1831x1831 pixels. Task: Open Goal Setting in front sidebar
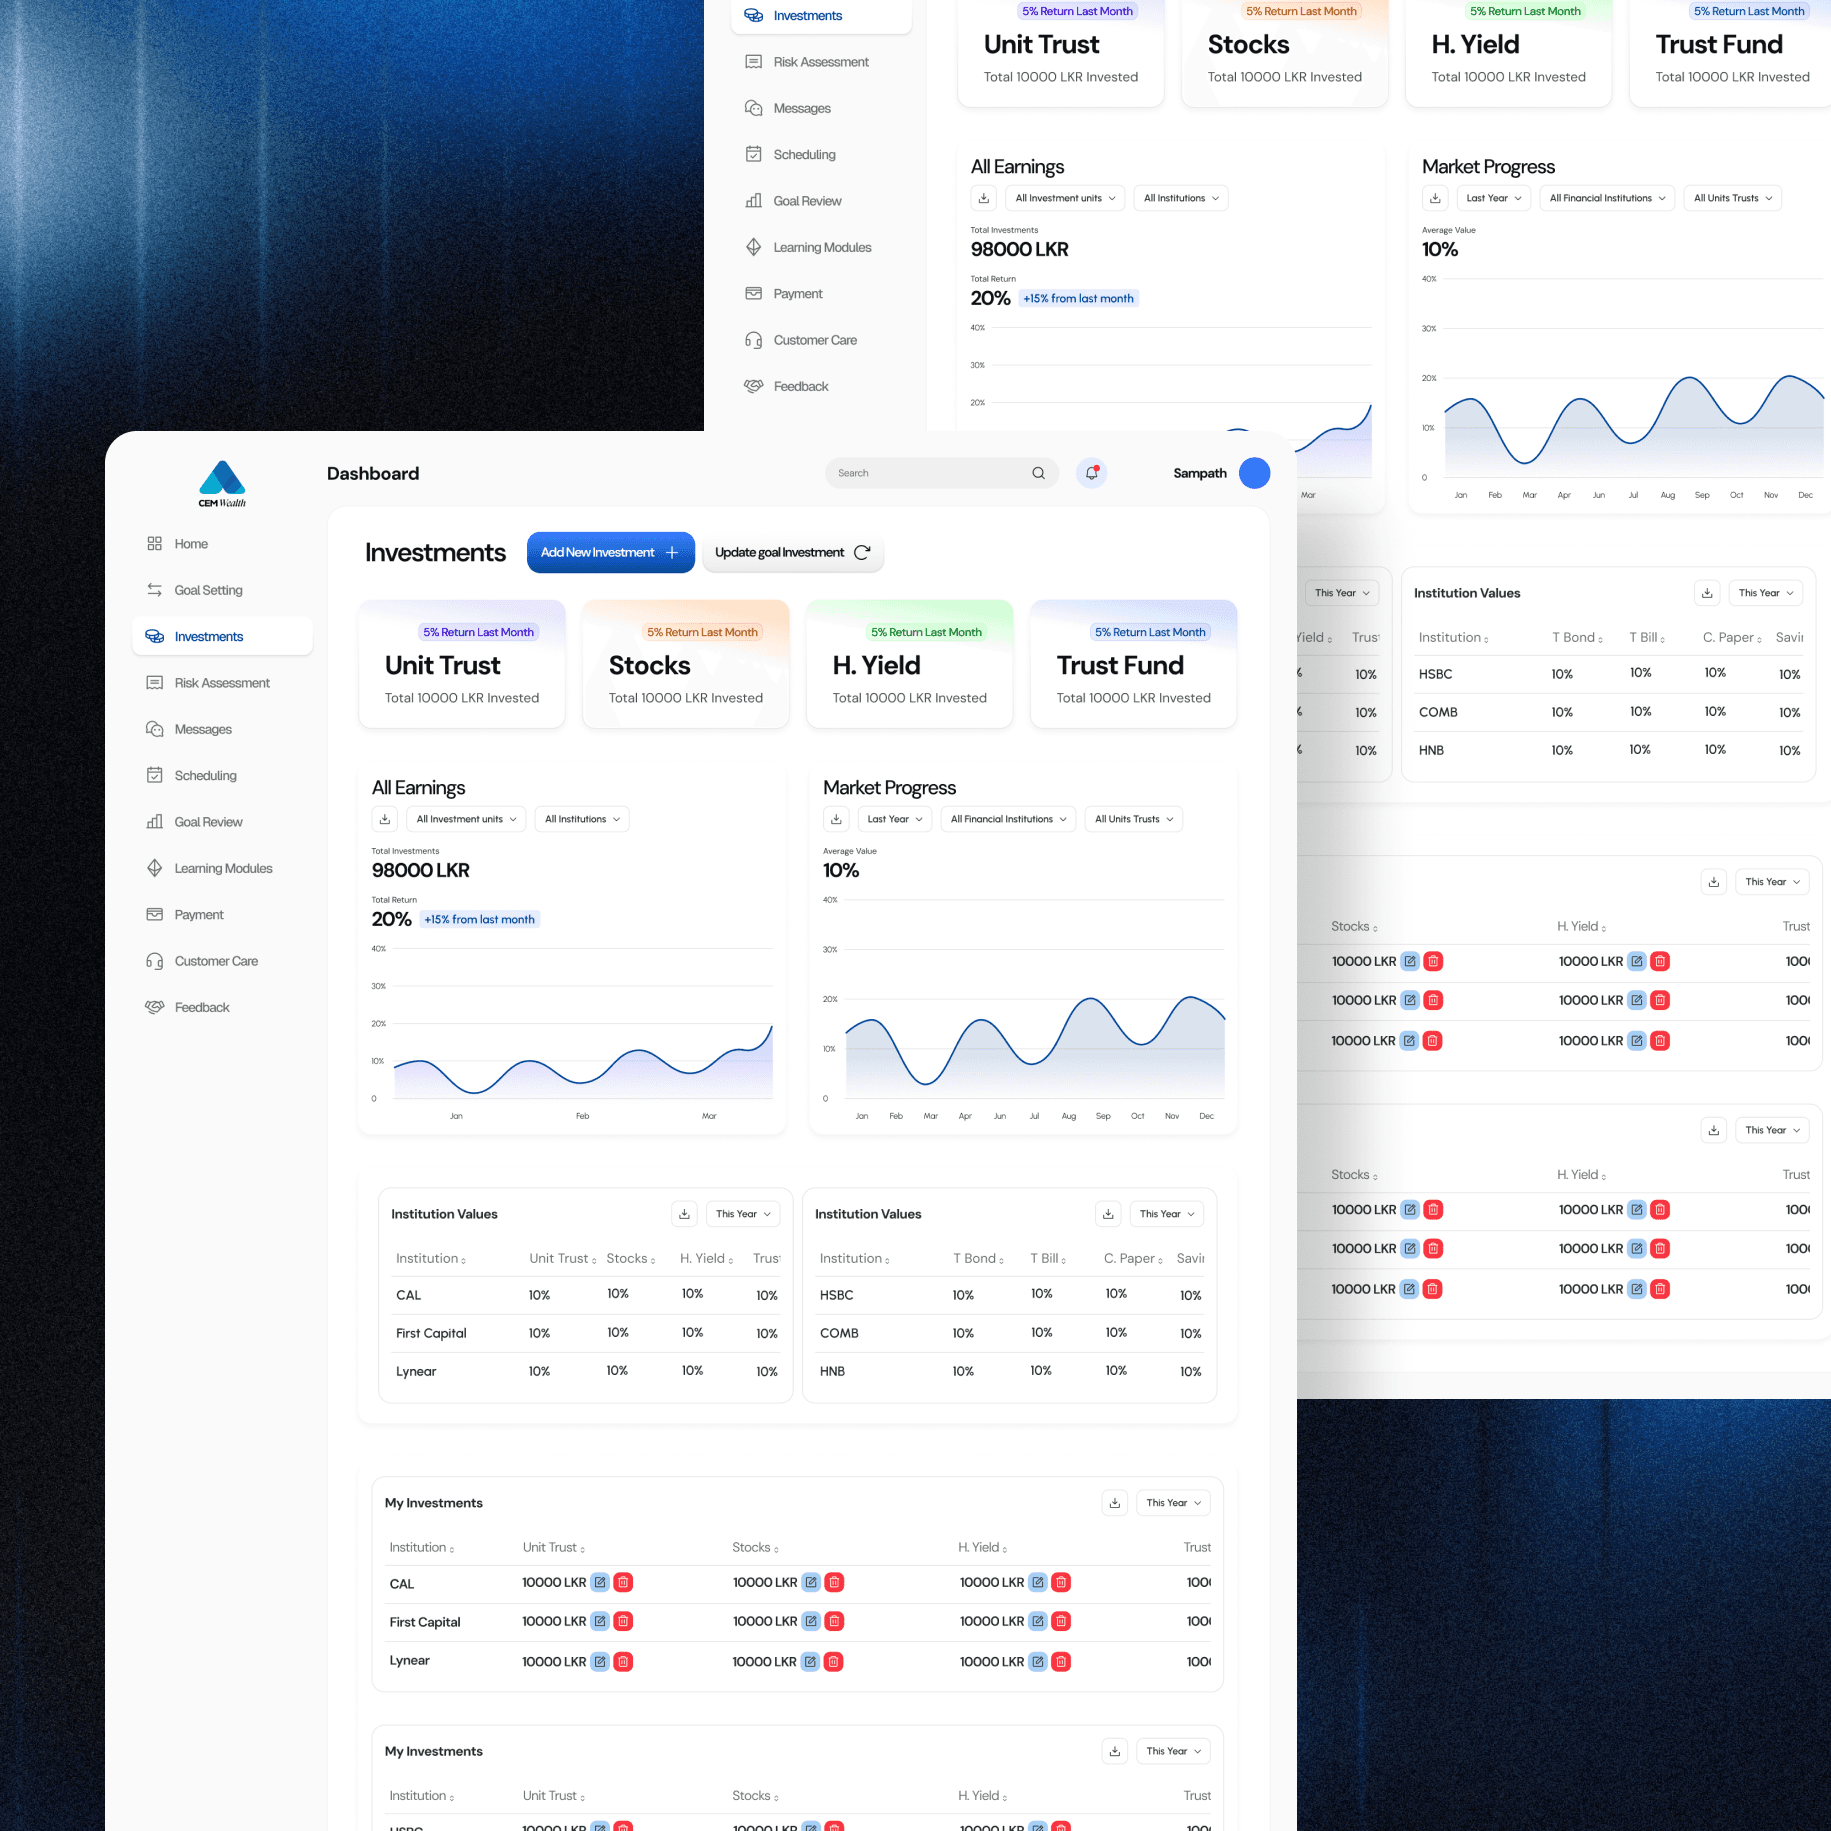tap(222, 590)
